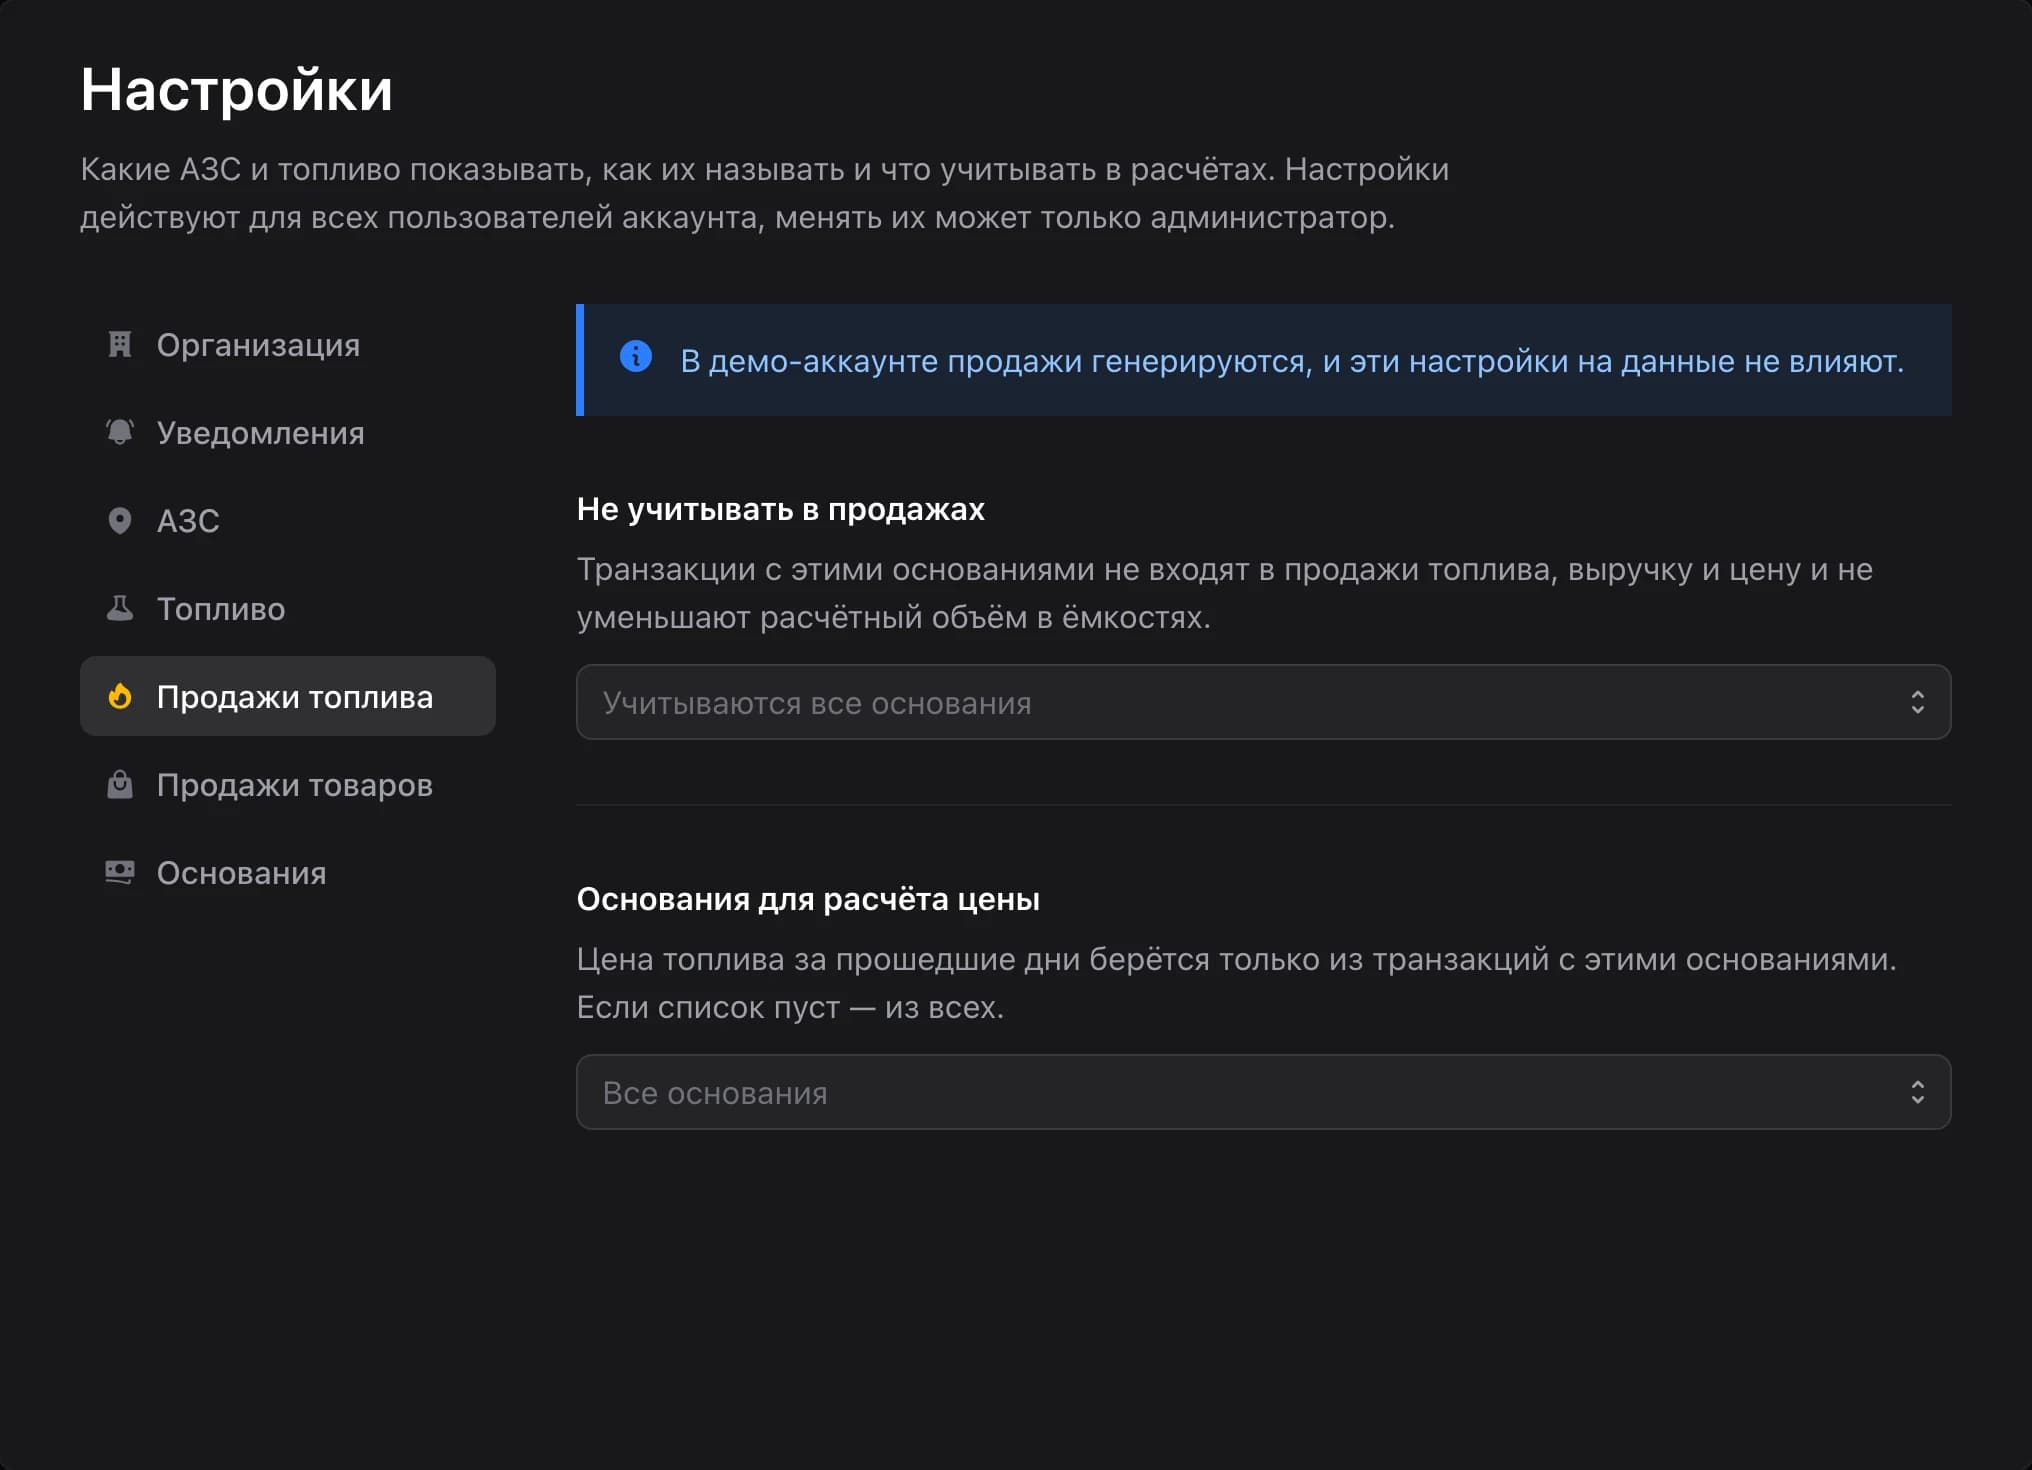Click the chevron arrows in 'Все основания' field
The image size is (2032, 1470).
[1917, 1093]
